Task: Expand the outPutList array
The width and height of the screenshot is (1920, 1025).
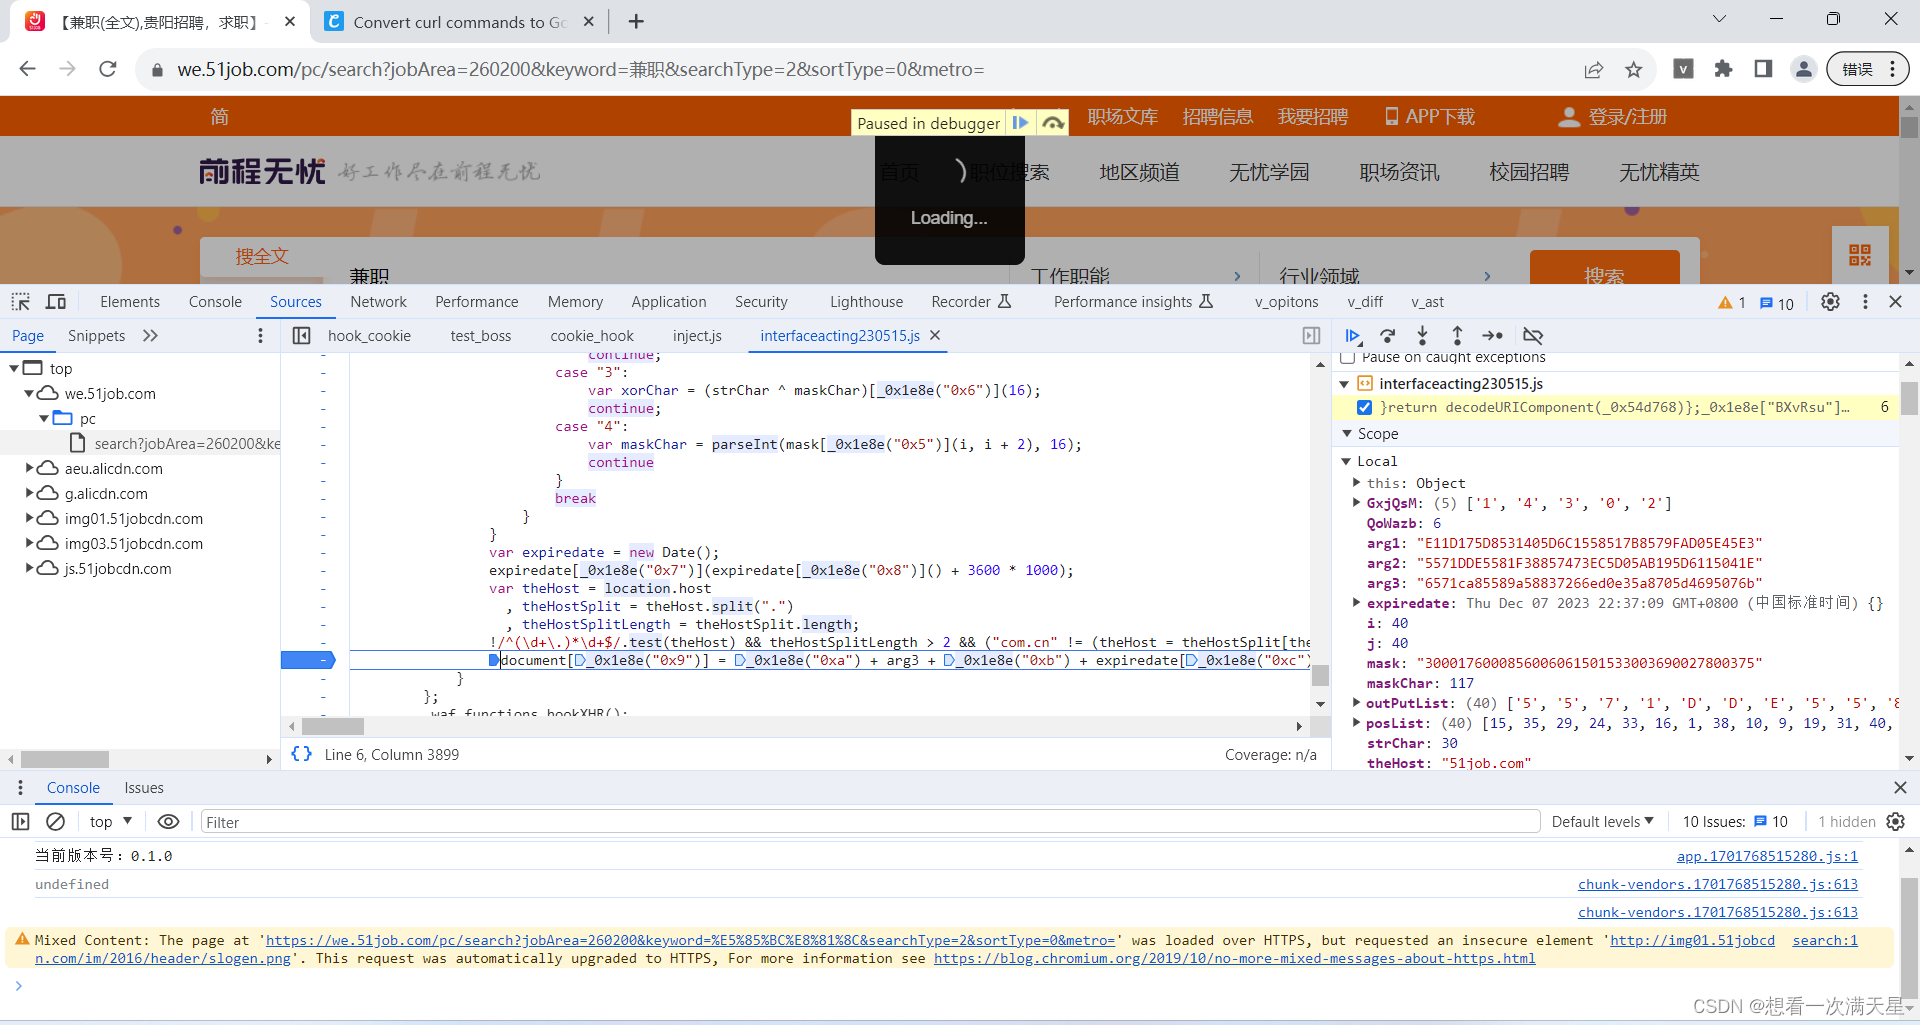Action: (x=1357, y=703)
